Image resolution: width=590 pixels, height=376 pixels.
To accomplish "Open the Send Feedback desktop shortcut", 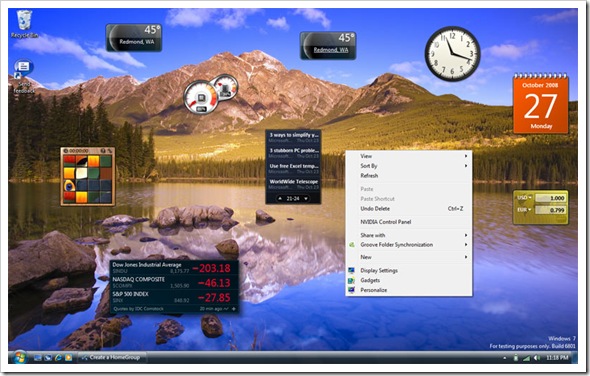I will tap(24, 77).
